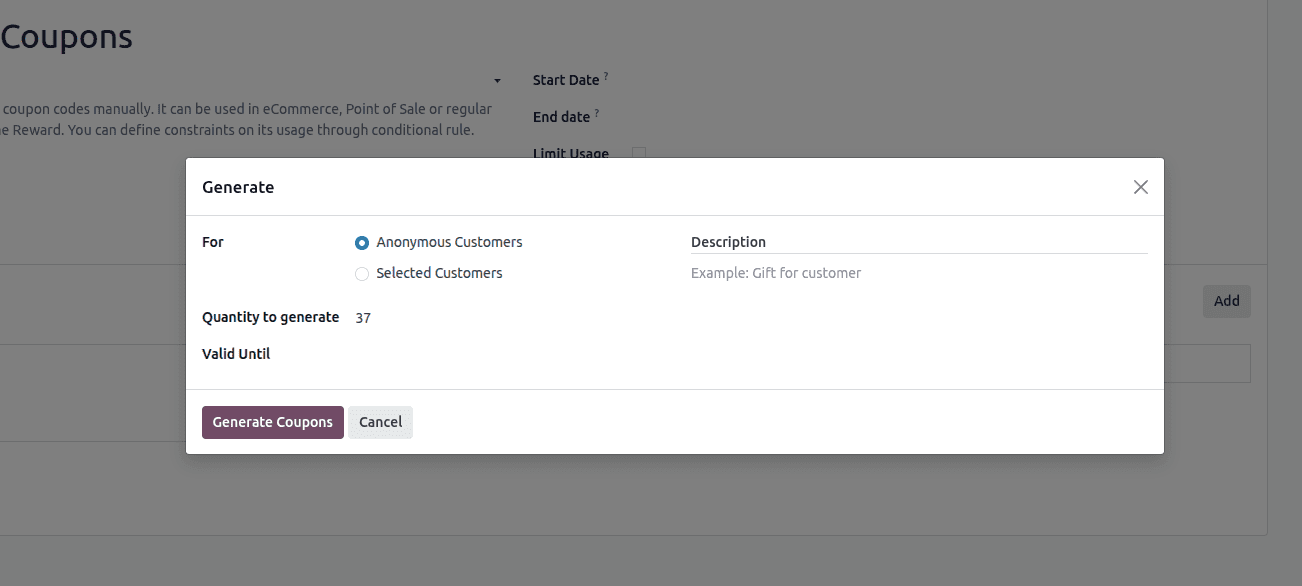This screenshot has height=586, width=1302.
Task: Select the Selected Customers option
Action: click(361, 273)
